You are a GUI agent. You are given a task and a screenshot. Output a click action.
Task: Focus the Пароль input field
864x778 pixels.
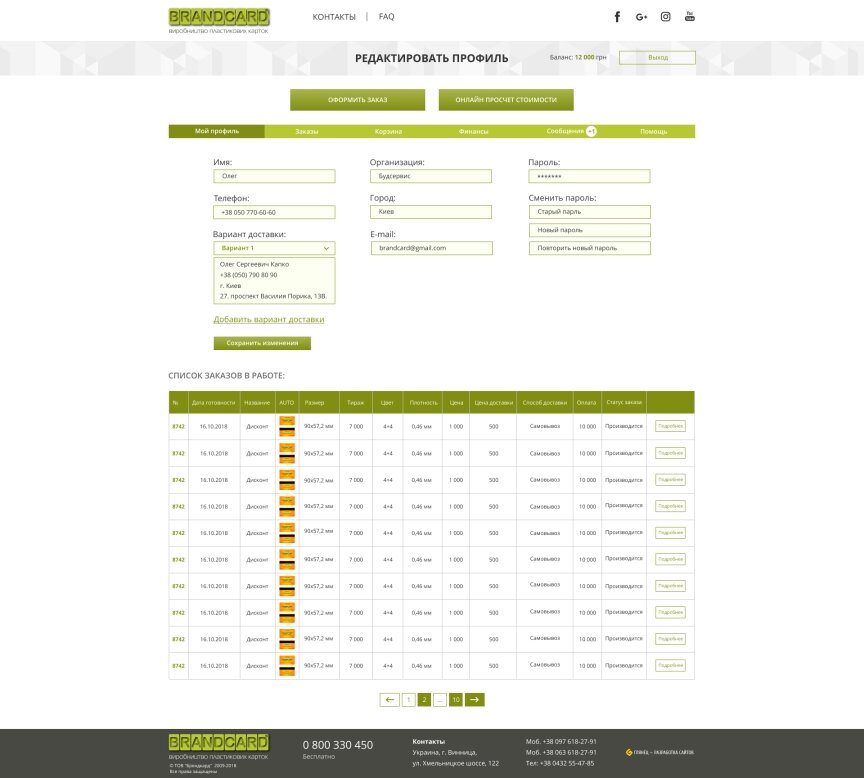point(589,176)
